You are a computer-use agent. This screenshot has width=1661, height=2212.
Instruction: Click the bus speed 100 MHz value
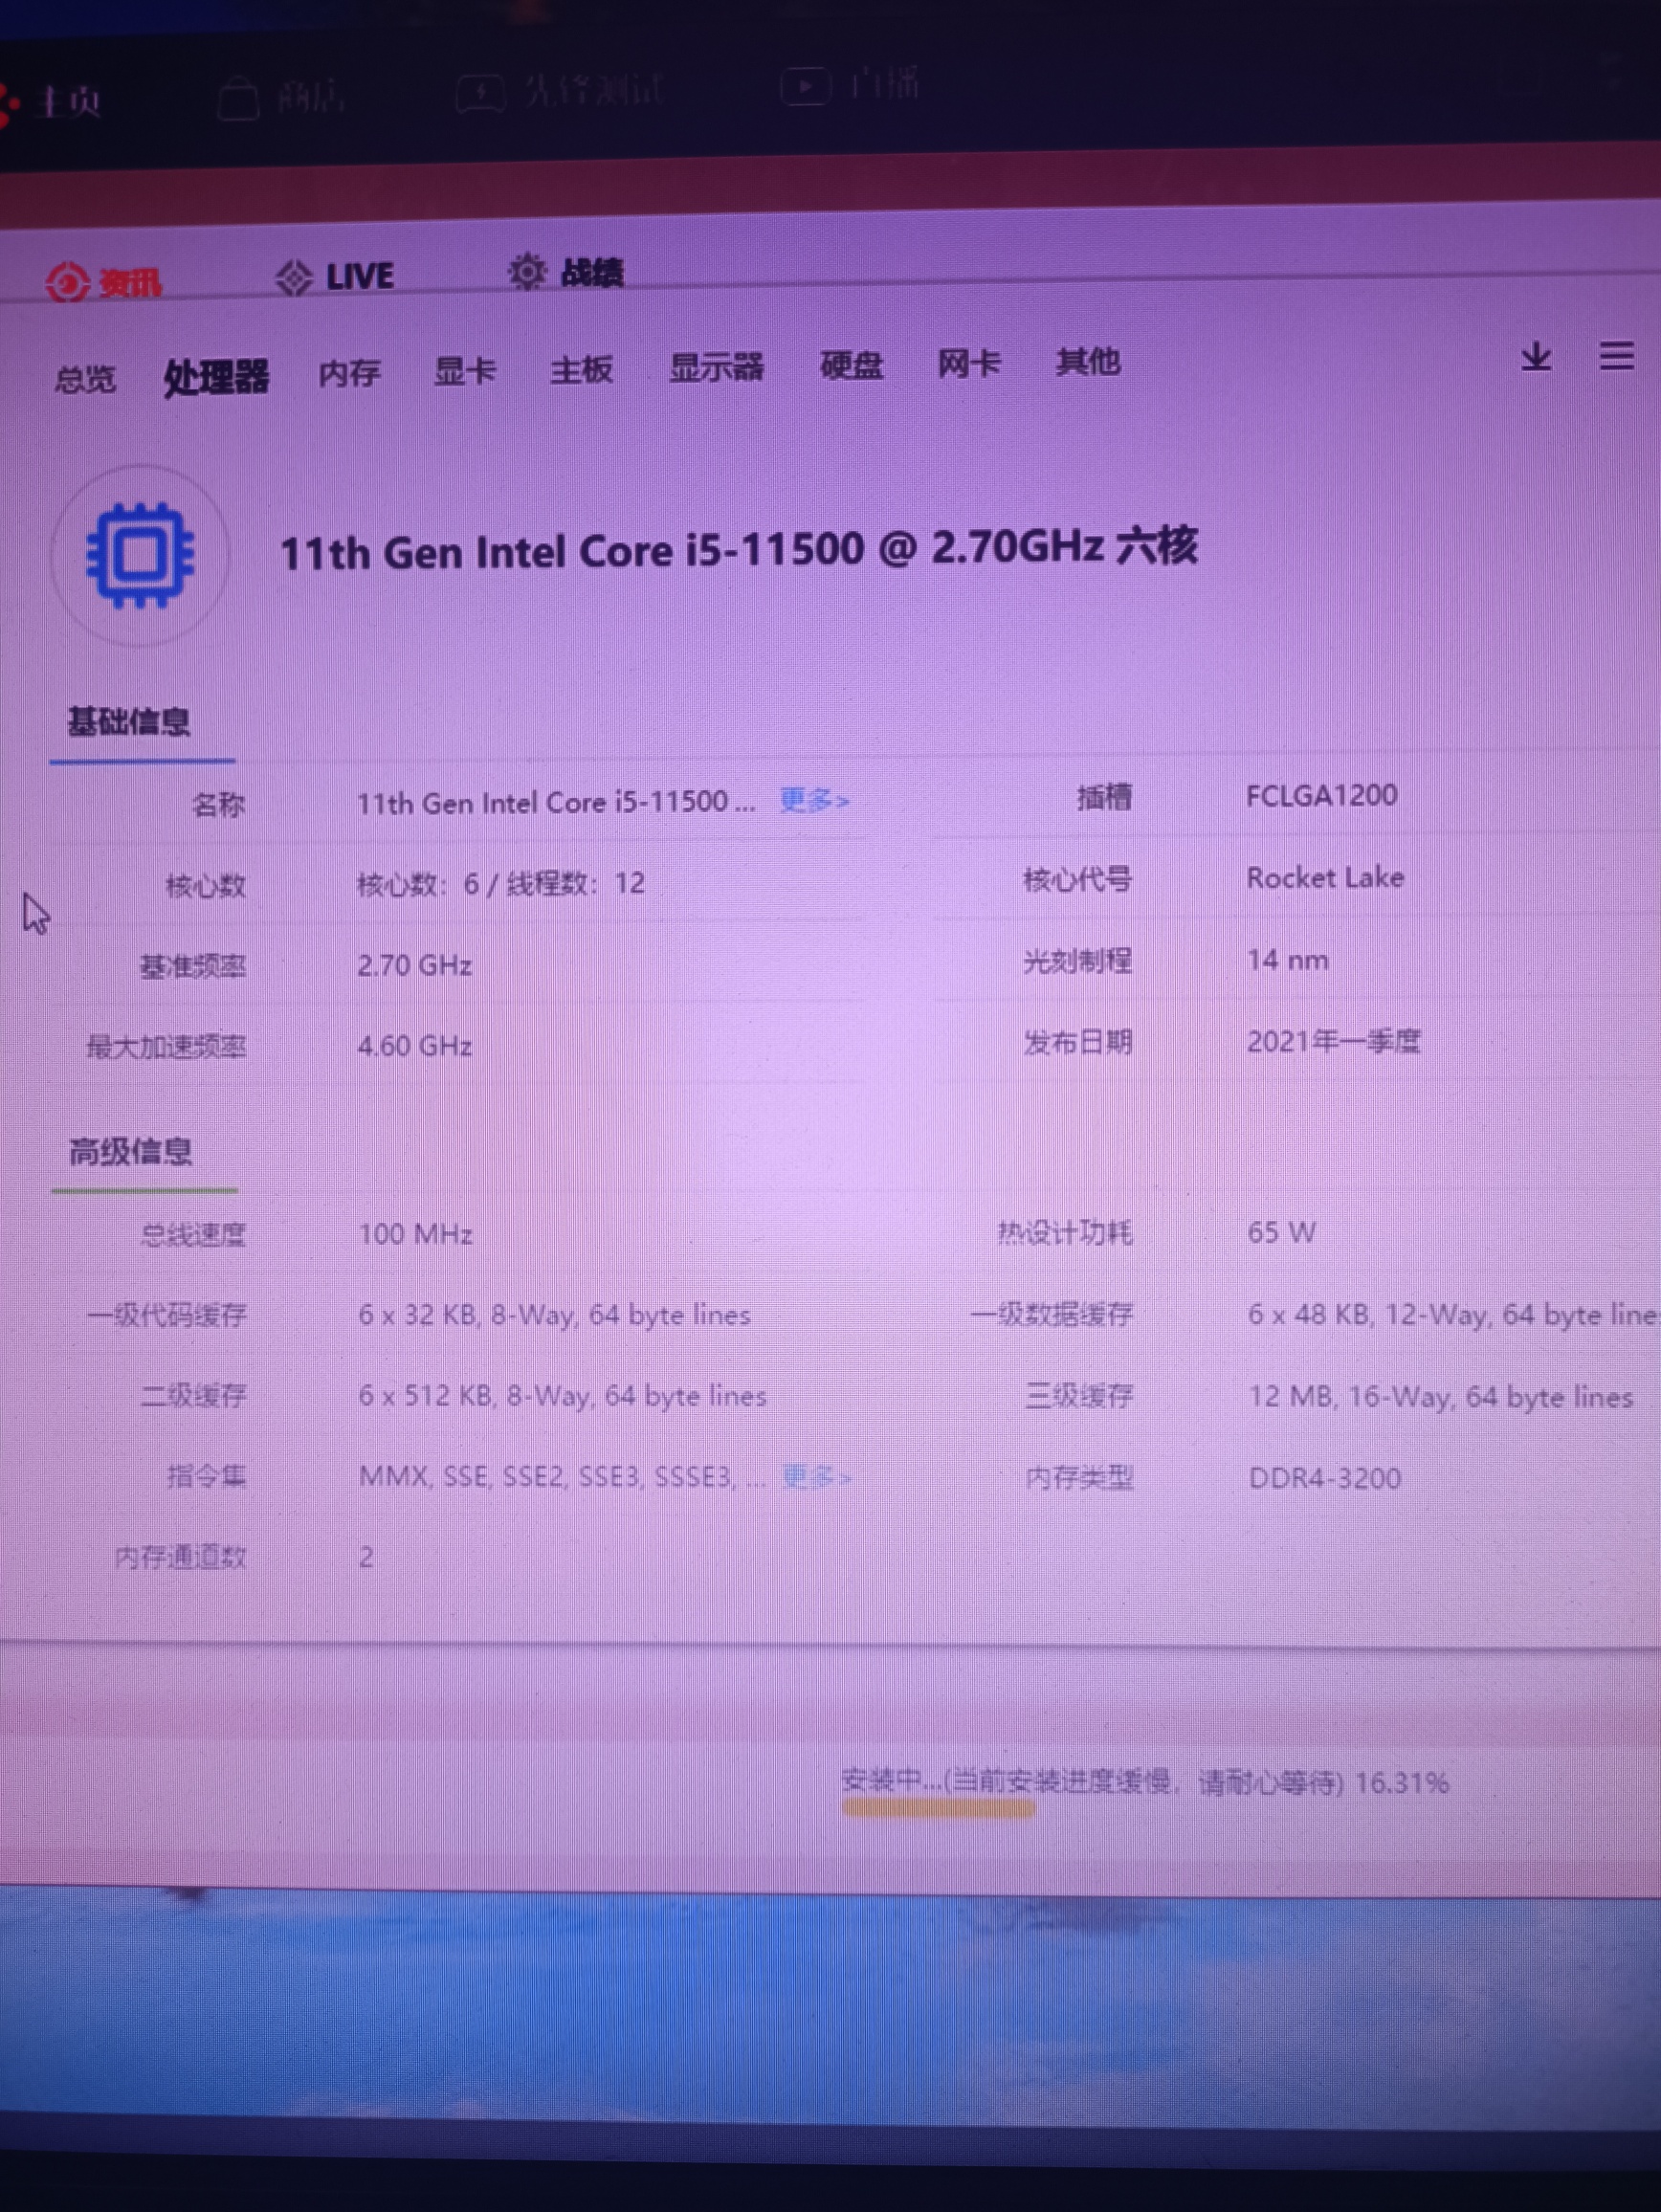(x=415, y=1234)
